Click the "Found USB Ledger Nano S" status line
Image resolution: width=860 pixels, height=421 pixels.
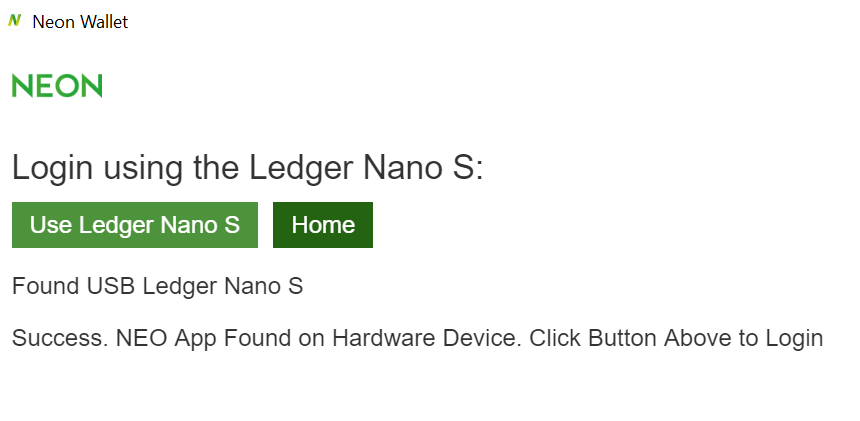pos(157,286)
